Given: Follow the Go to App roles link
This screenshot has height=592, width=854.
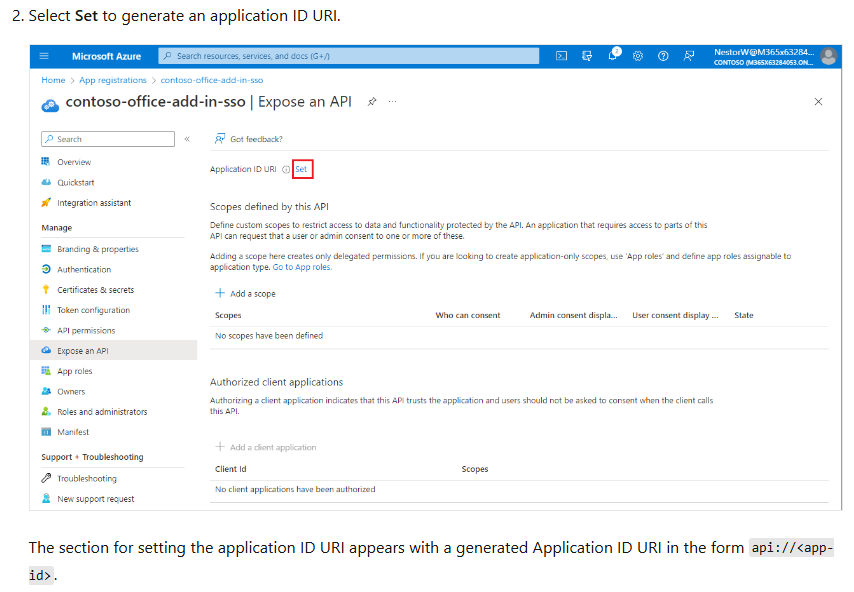Looking at the screenshot, I should click(302, 267).
